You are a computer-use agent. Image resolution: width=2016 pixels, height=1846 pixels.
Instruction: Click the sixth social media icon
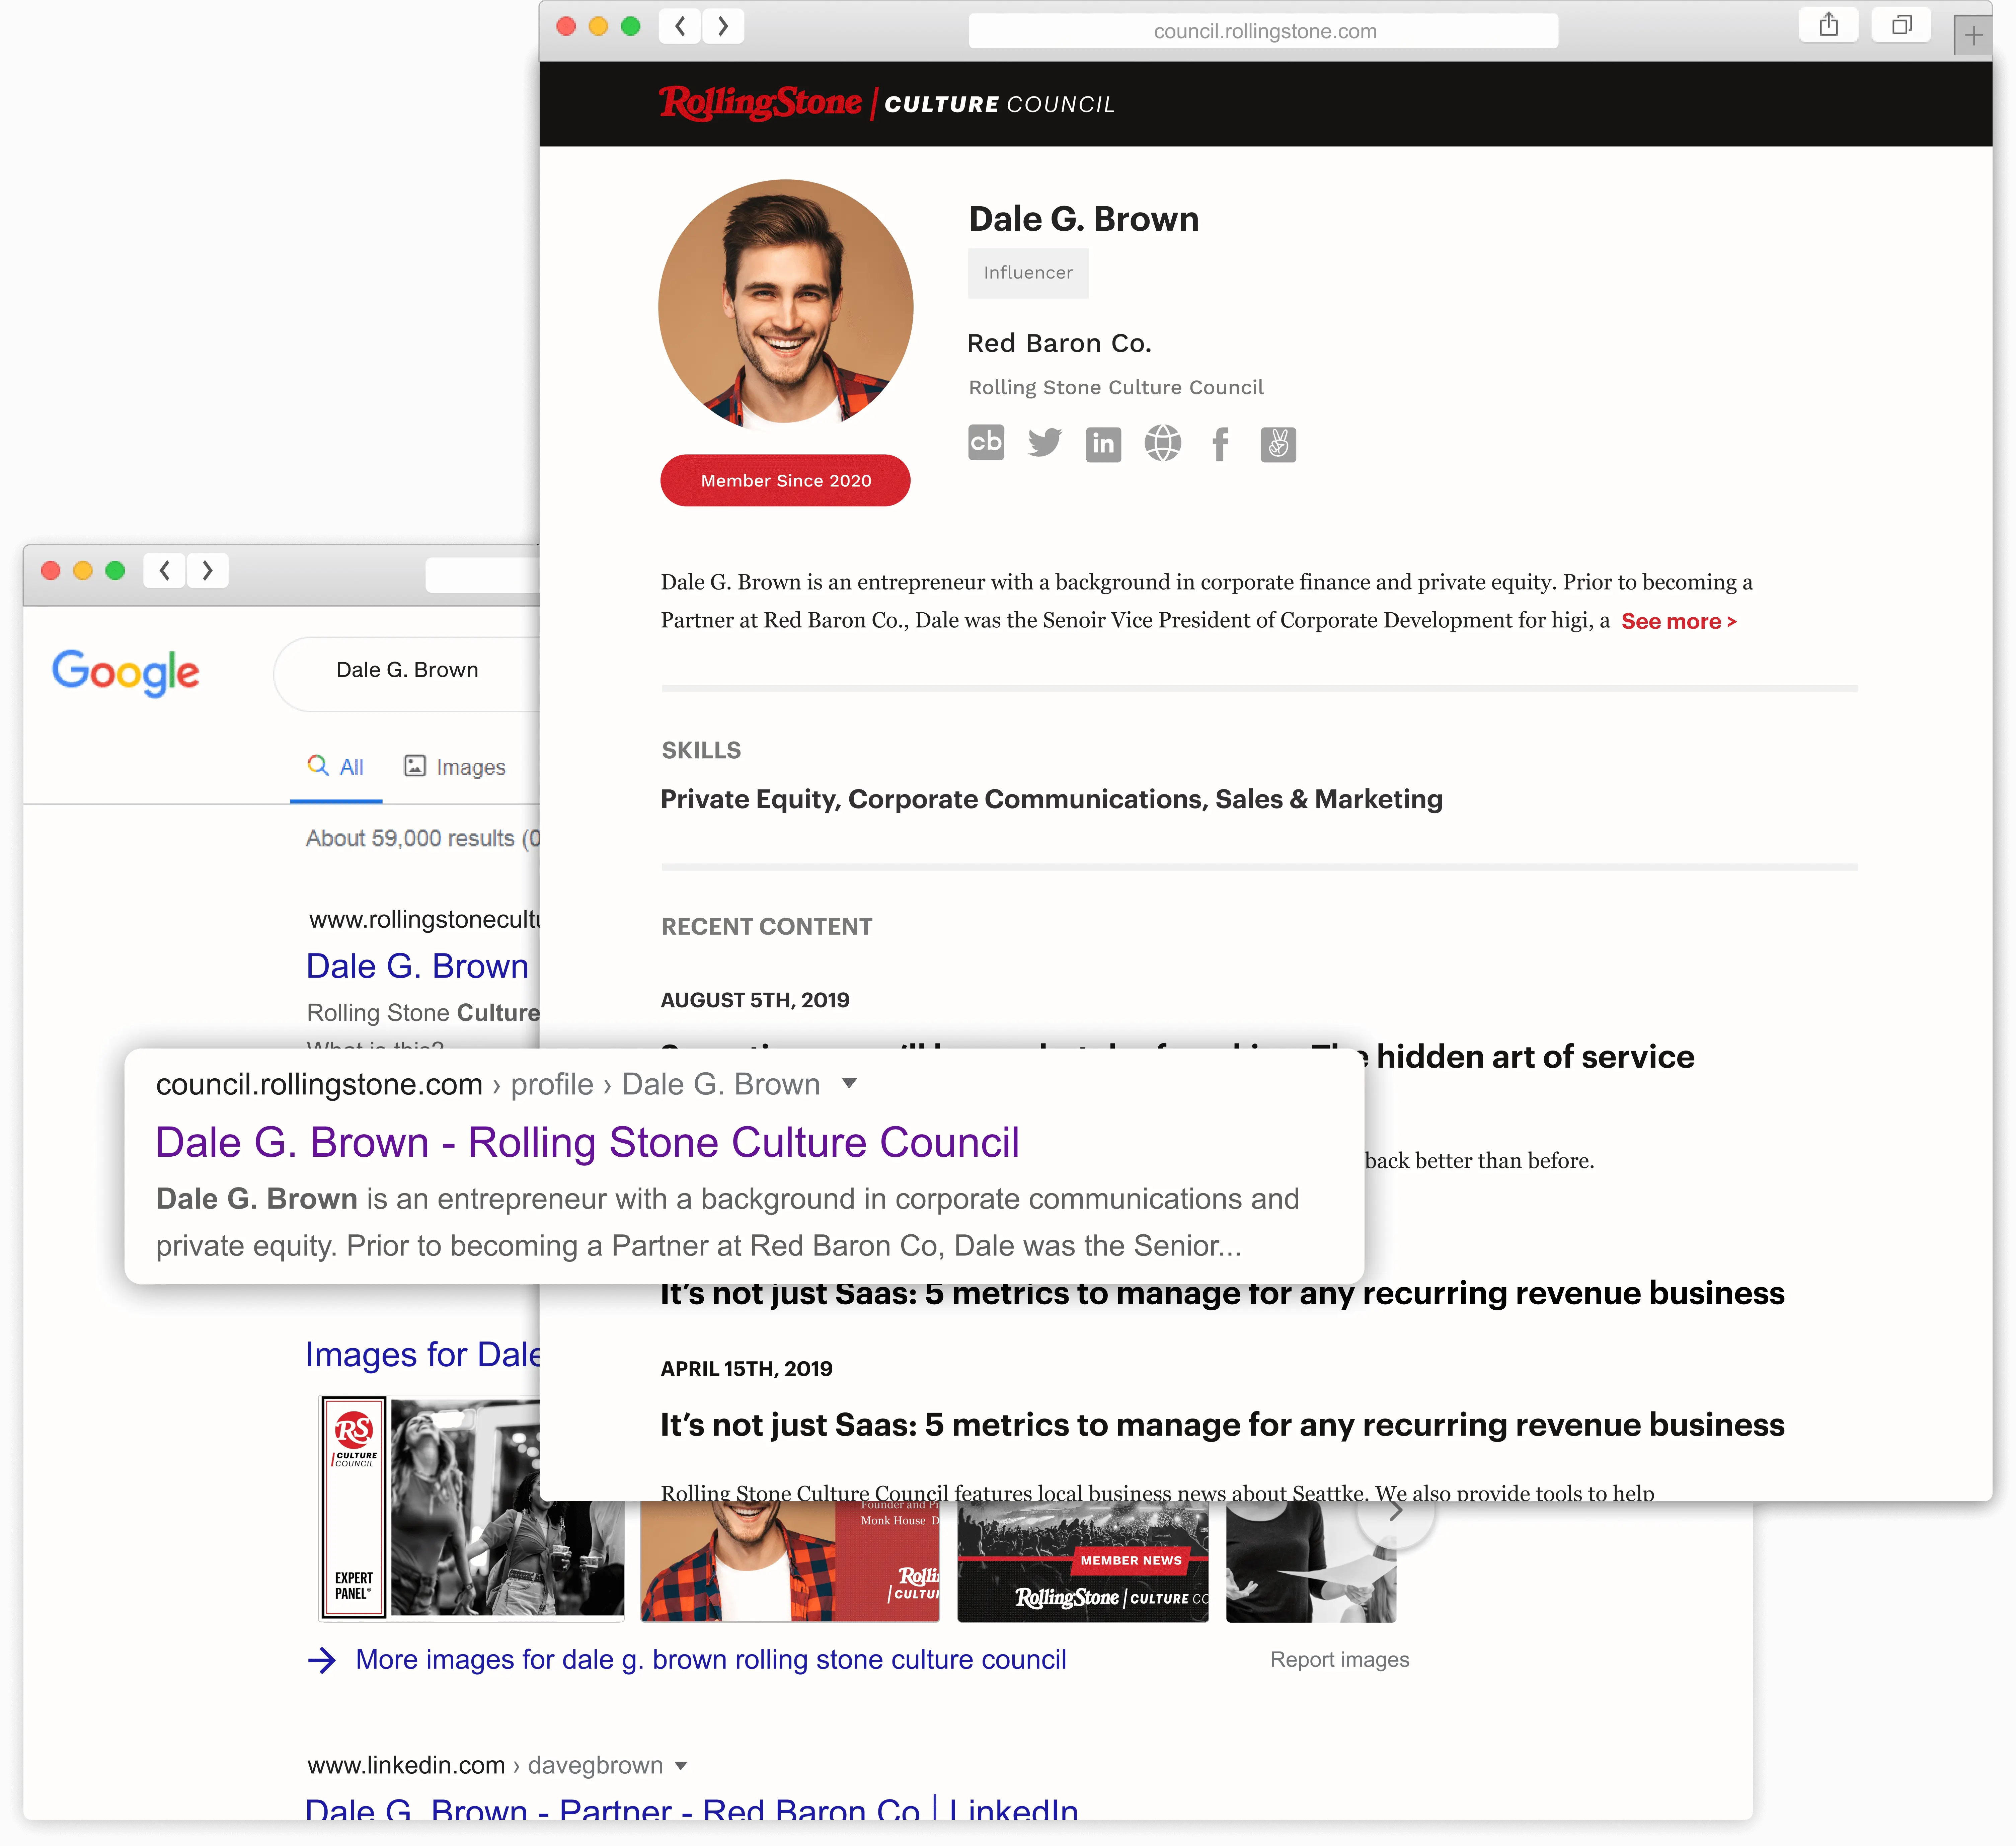(x=1278, y=443)
